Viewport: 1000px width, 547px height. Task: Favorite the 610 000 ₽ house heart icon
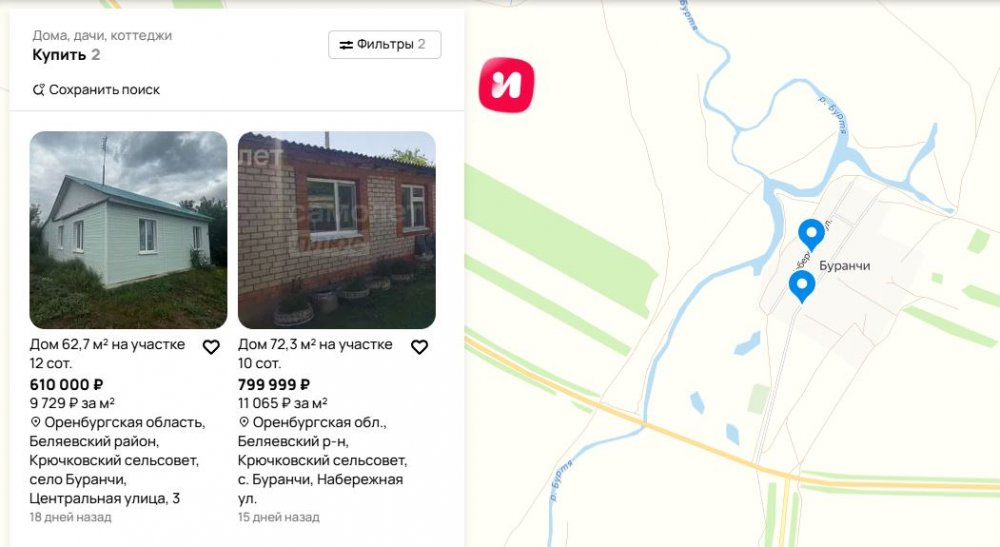tap(211, 347)
